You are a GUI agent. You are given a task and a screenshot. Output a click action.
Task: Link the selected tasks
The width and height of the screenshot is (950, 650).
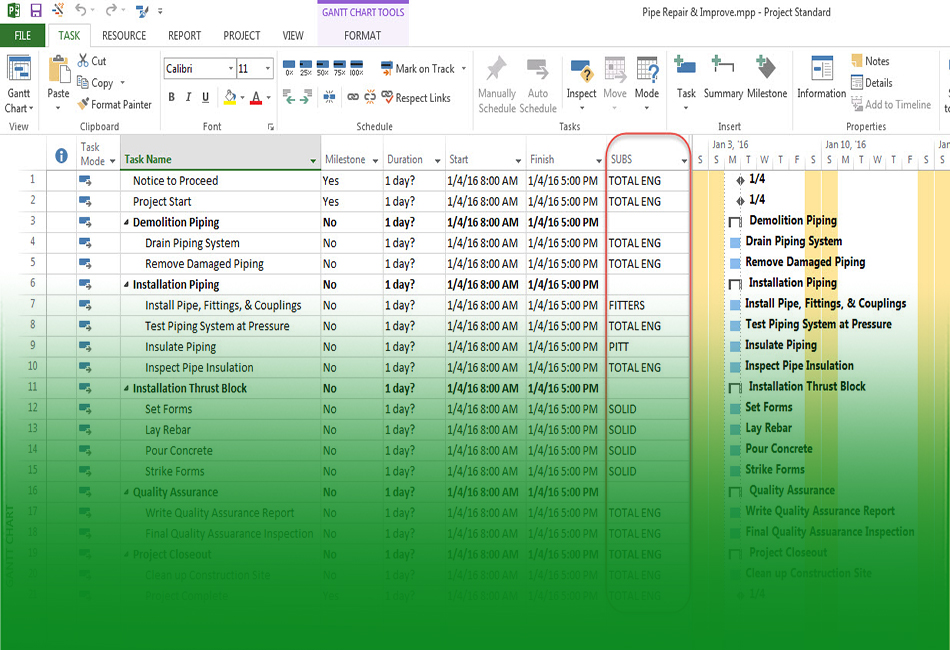(x=353, y=97)
